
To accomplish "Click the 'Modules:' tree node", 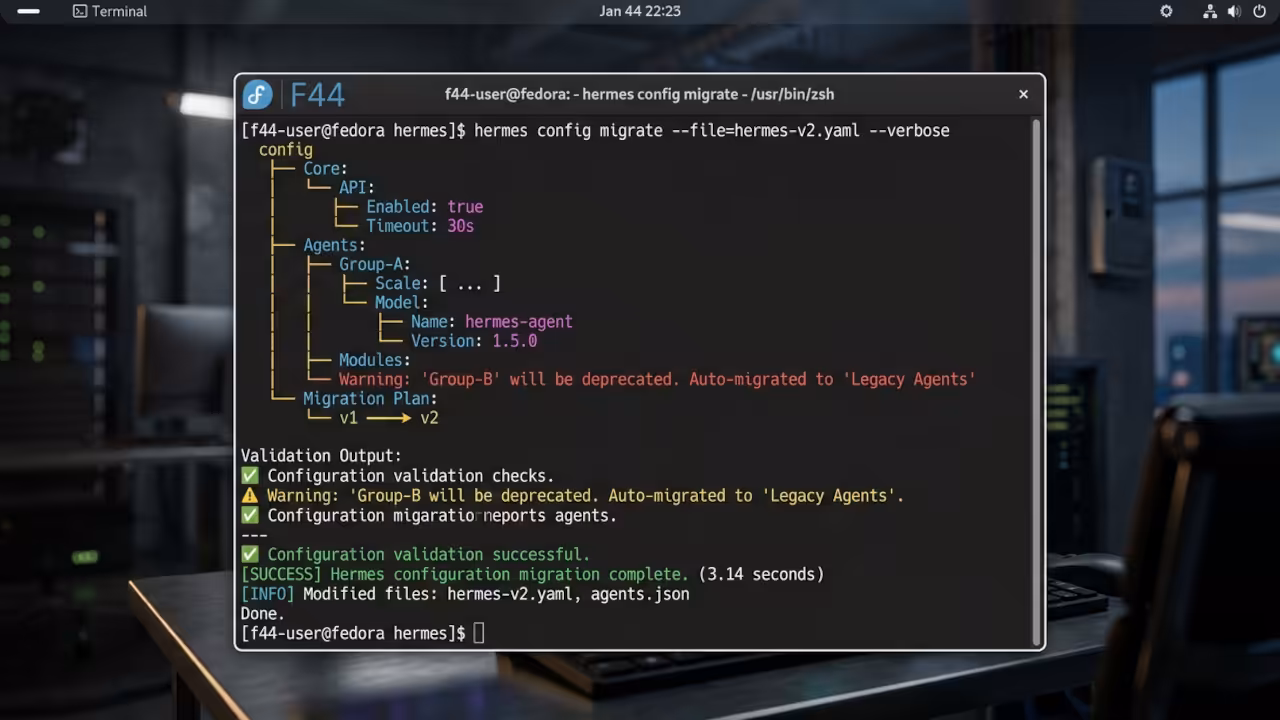I will 375,360.
